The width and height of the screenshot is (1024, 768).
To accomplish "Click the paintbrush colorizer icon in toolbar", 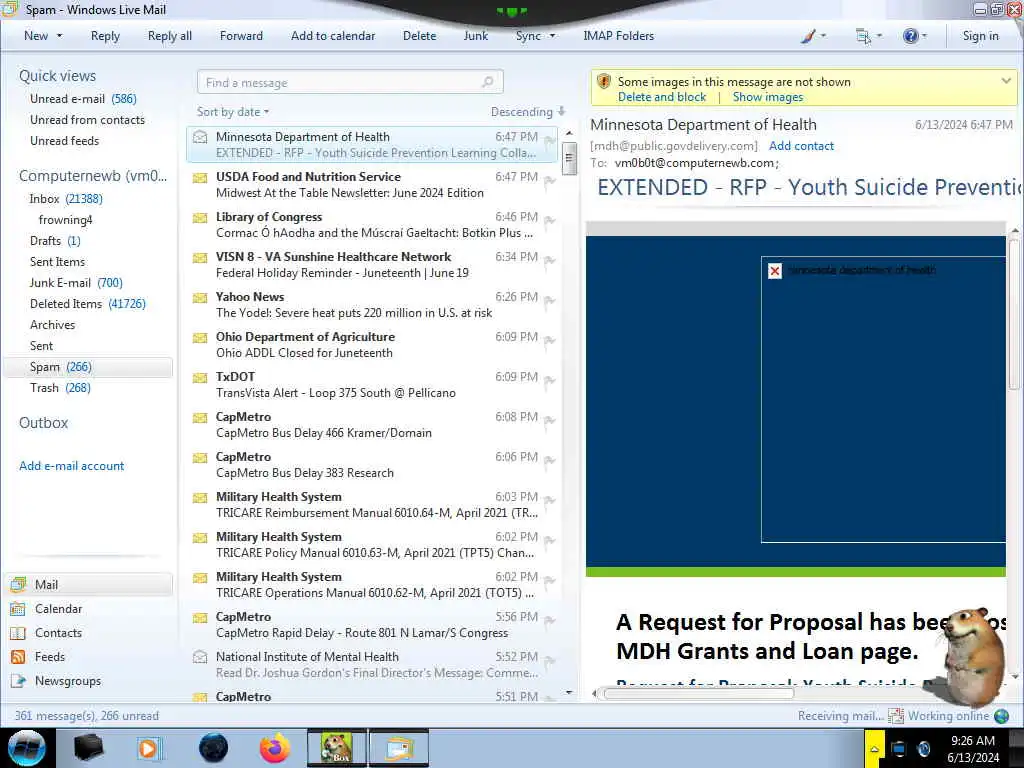I will (x=808, y=37).
